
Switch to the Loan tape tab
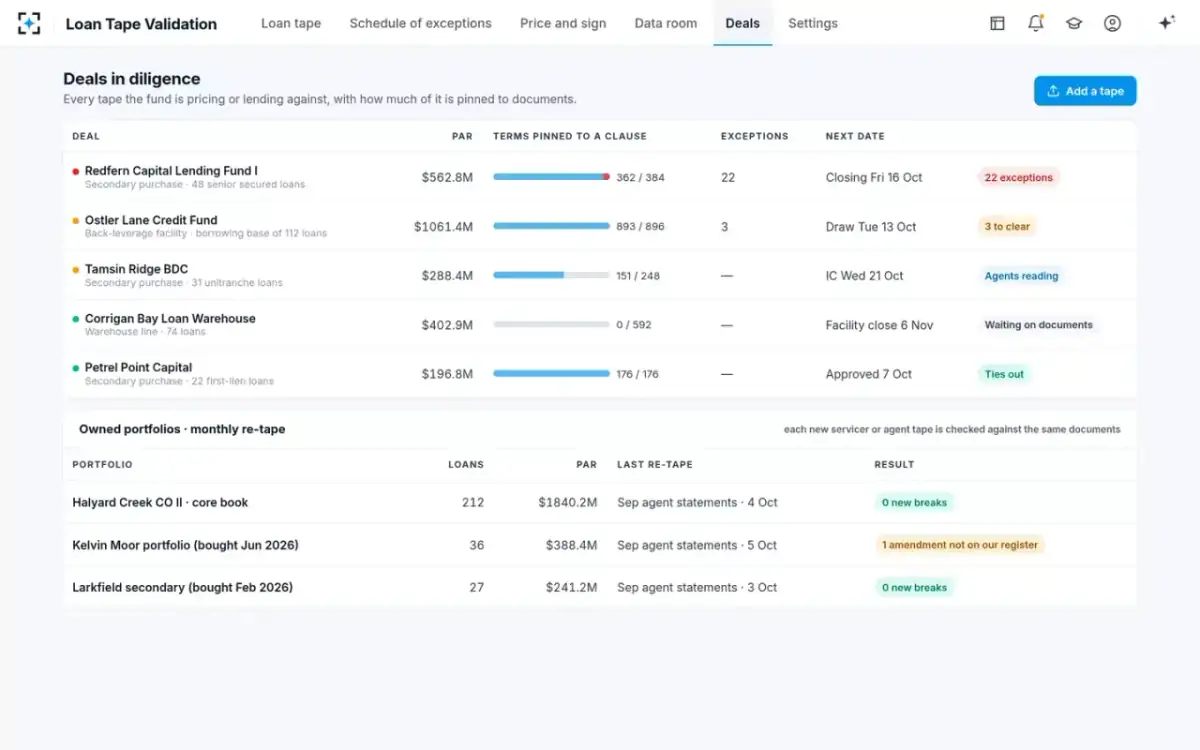291,23
